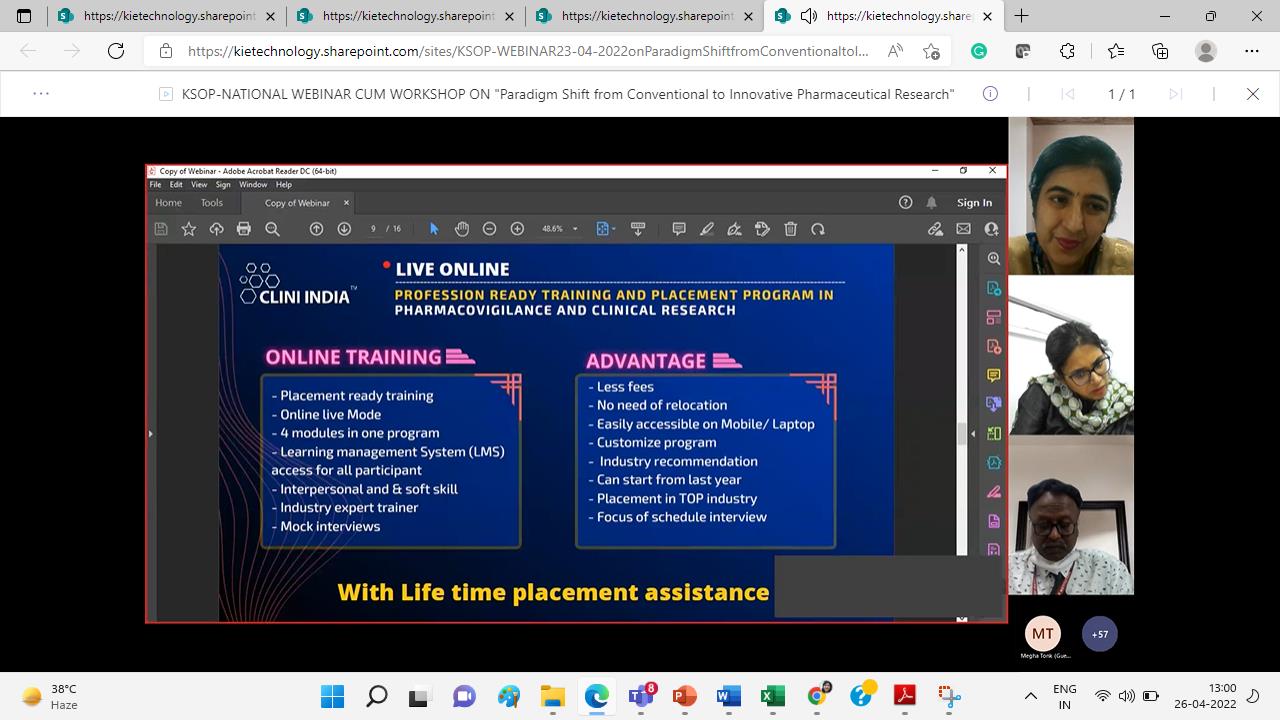Open the Edge profile avatar

1206,51
